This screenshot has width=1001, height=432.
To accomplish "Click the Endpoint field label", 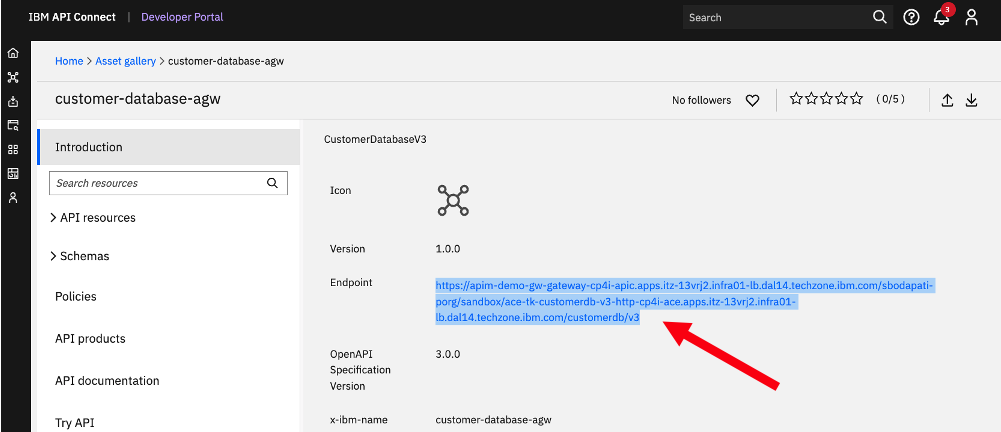I will click(350, 282).
